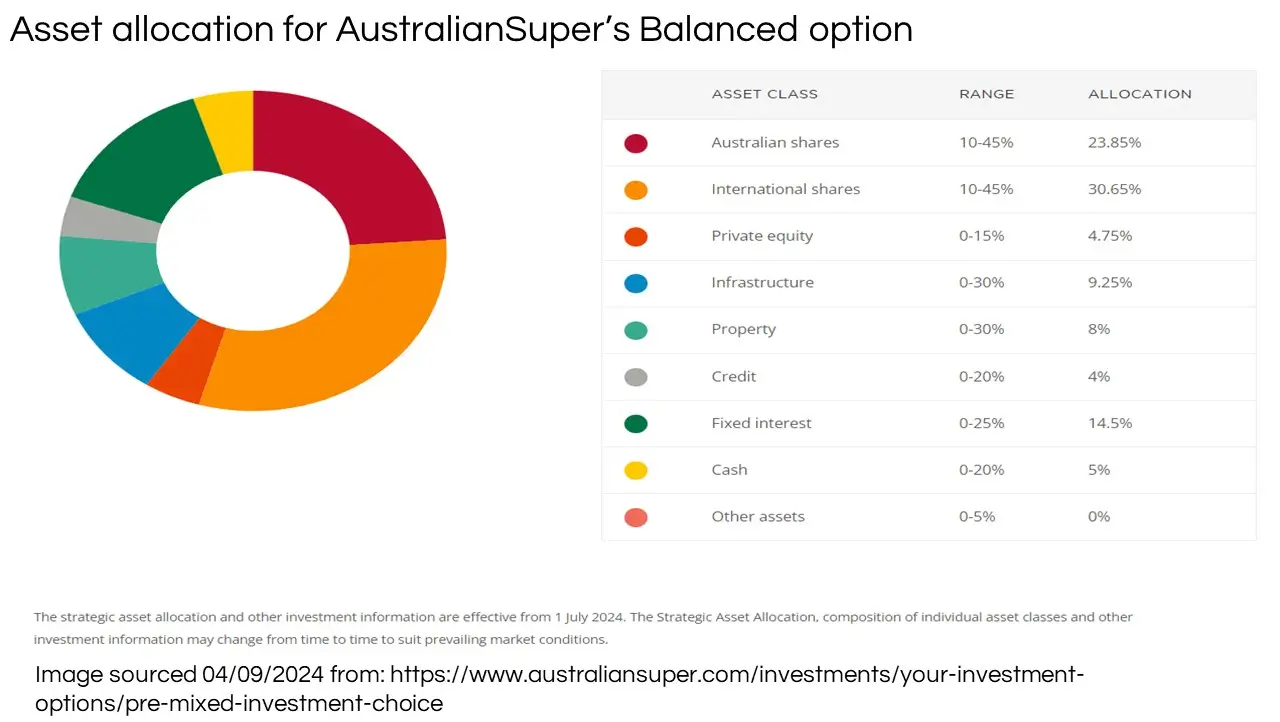Click the blue Infrastructure legend dot
Image resolution: width=1280 pixels, height=722 pixels.
[x=636, y=283]
